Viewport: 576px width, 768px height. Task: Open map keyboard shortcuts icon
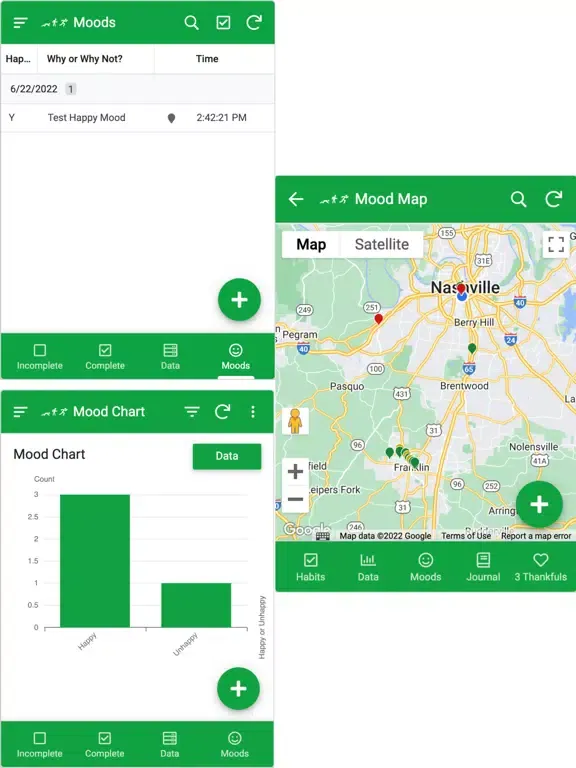coord(323,536)
